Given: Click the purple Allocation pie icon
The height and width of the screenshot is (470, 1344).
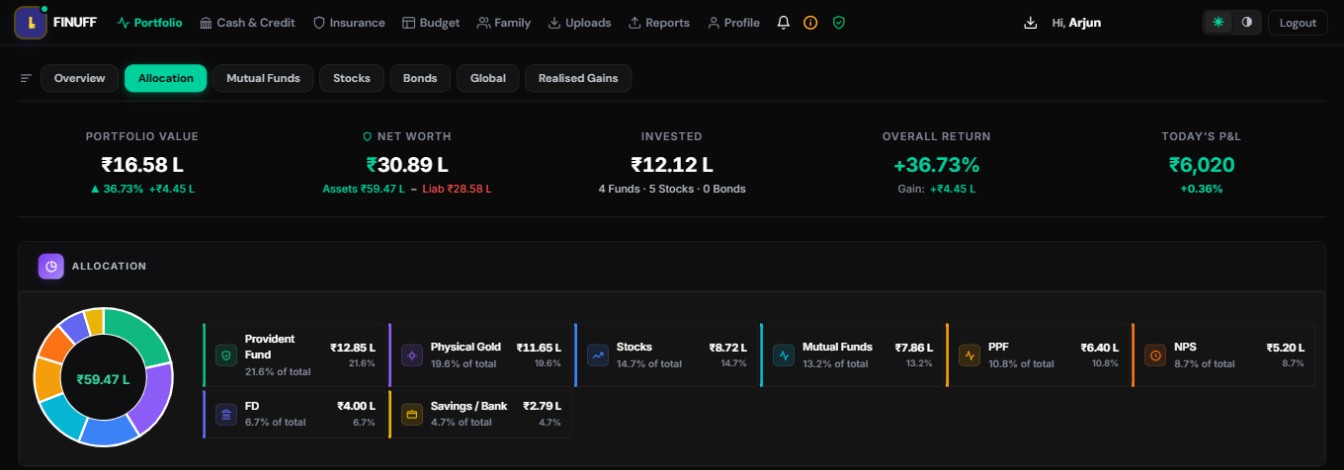Looking at the screenshot, I should pos(51,266).
